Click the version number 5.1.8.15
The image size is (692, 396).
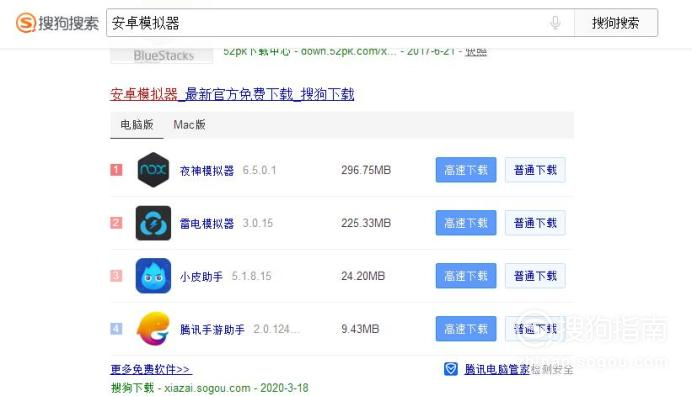(252, 276)
